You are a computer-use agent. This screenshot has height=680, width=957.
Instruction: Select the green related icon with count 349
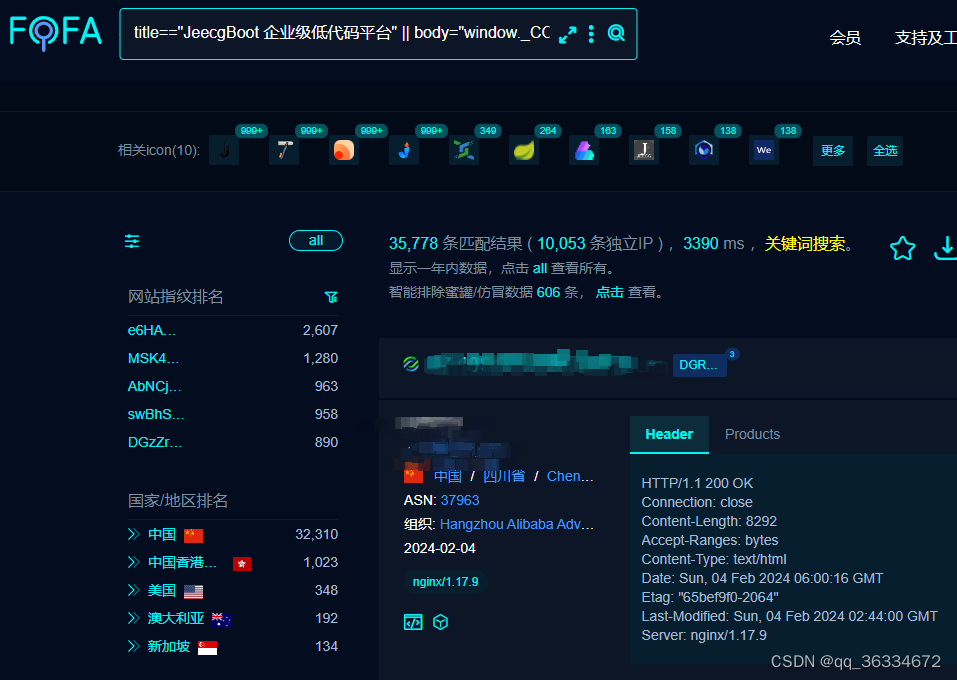point(464,150)
